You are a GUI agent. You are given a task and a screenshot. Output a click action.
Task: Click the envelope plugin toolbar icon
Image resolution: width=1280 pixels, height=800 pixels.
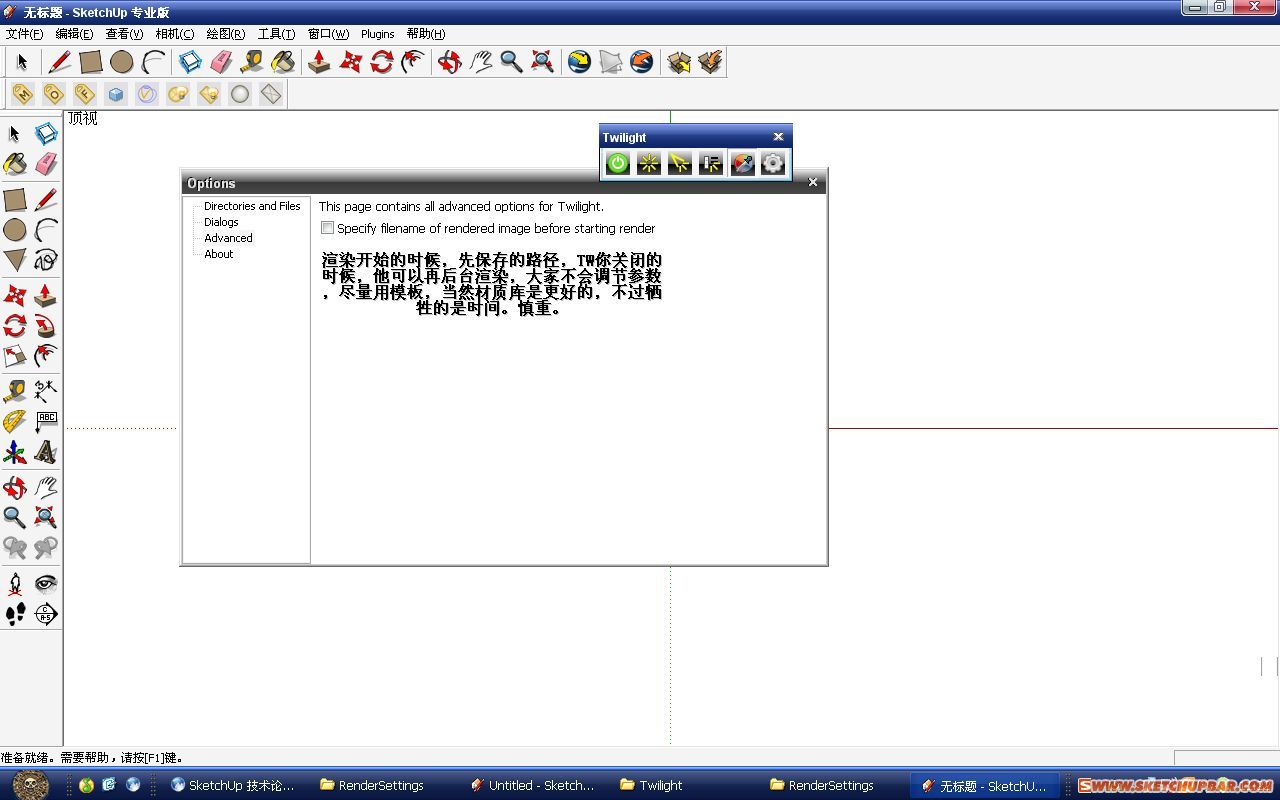point(271,94)
